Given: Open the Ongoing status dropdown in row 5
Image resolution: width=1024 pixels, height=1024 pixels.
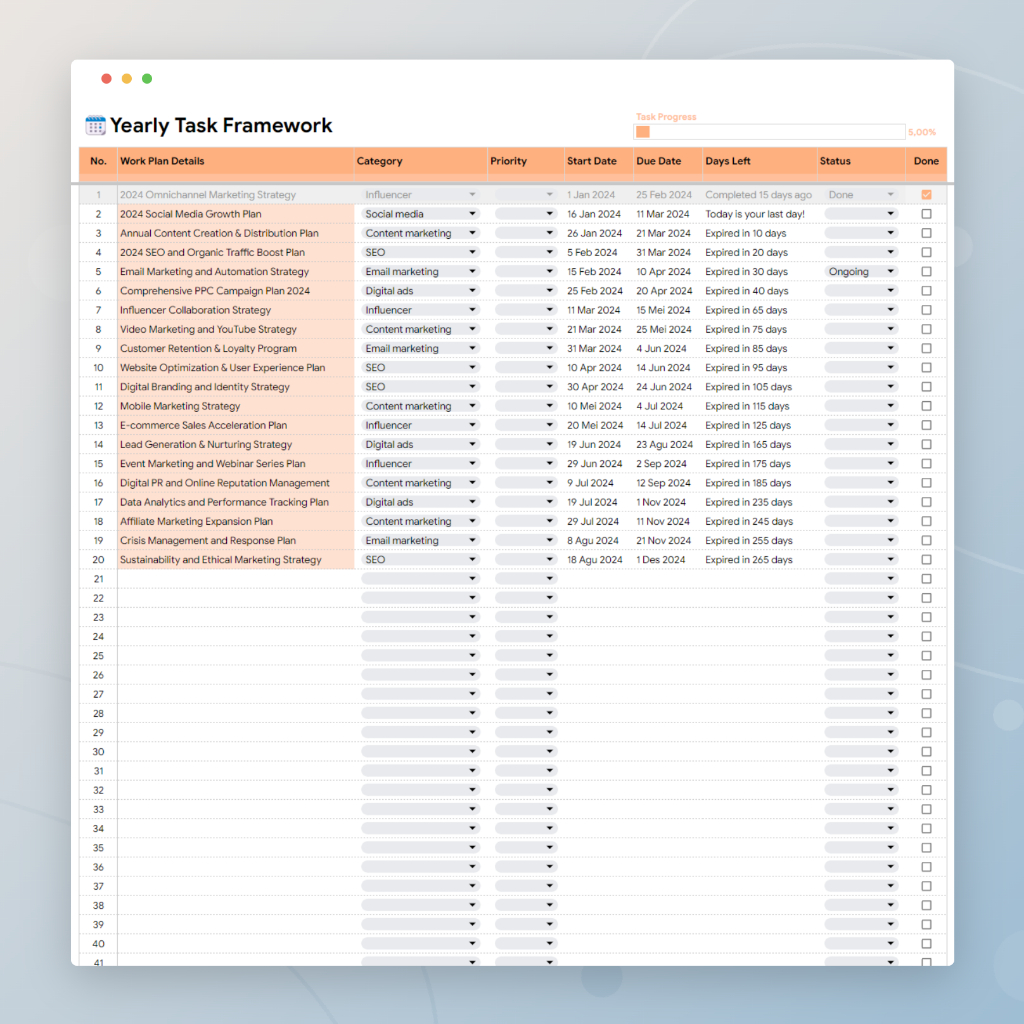Looking at the screenshot, I should 861,272.
